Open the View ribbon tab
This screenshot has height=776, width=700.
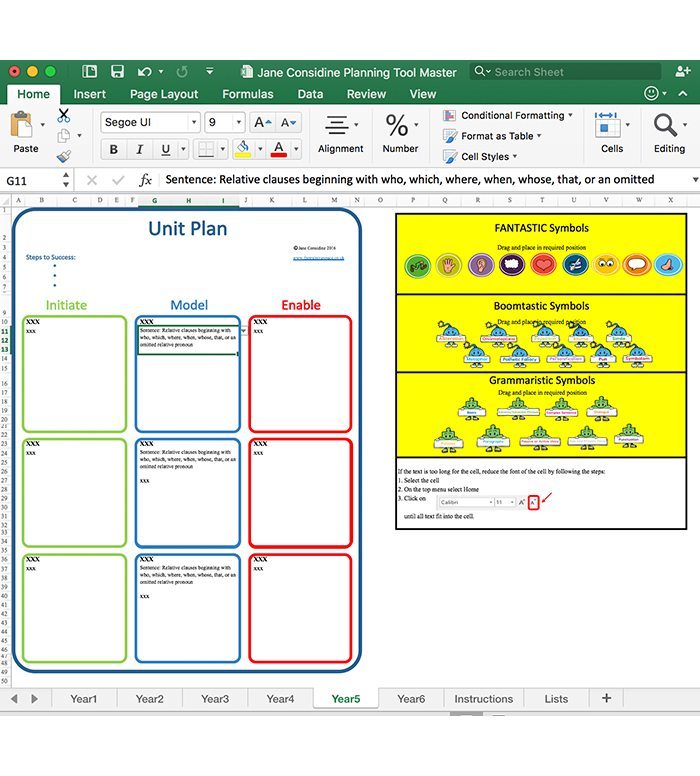[x=423, y=94]
